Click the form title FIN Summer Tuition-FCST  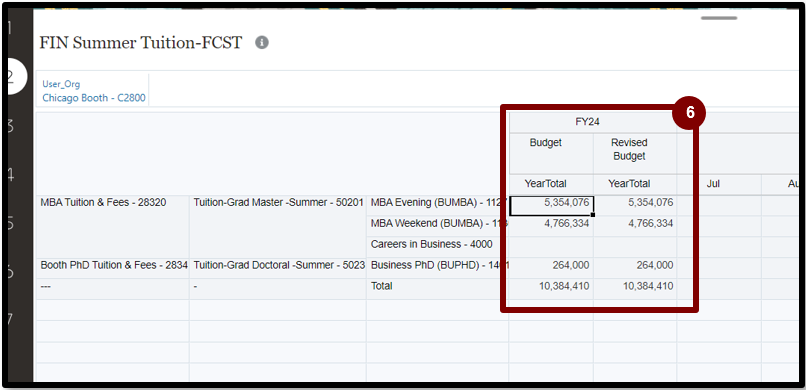[141, 43]
